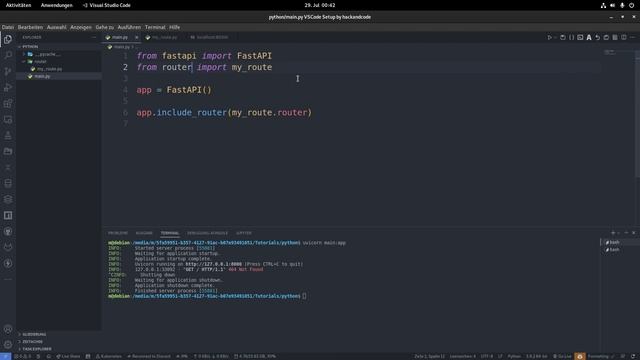This screenshot has width=640, height=360.
Task: Open the stacked layers icon view
Action: coord(8,199)
